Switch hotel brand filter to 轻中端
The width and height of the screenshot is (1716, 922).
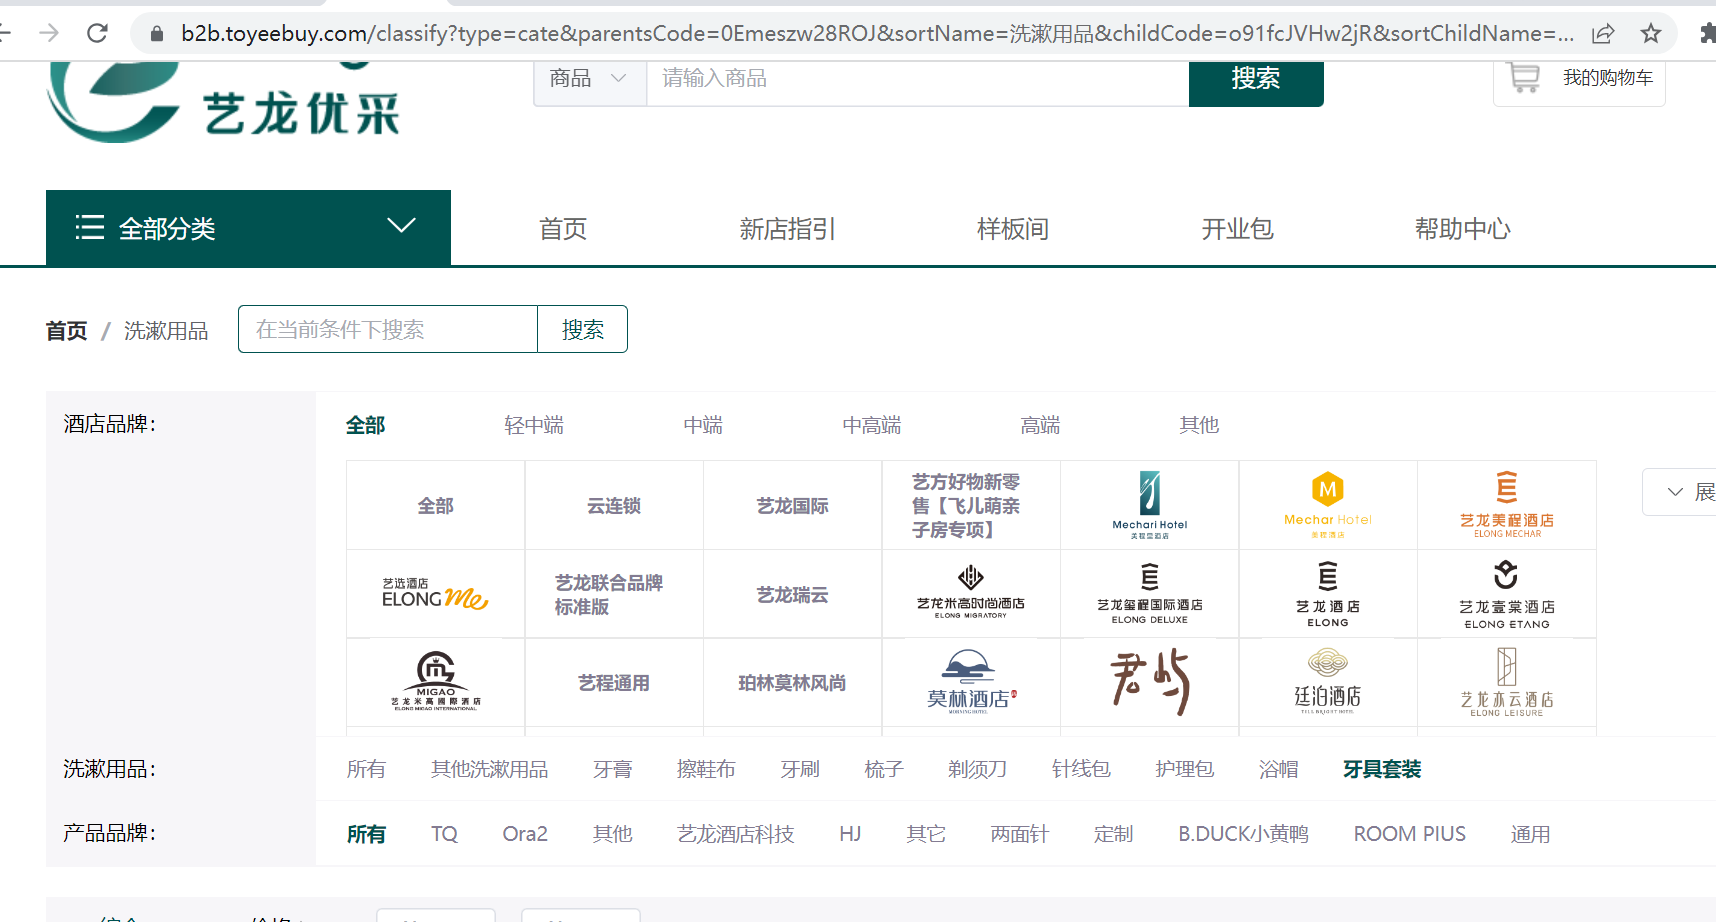pos(534,425)
